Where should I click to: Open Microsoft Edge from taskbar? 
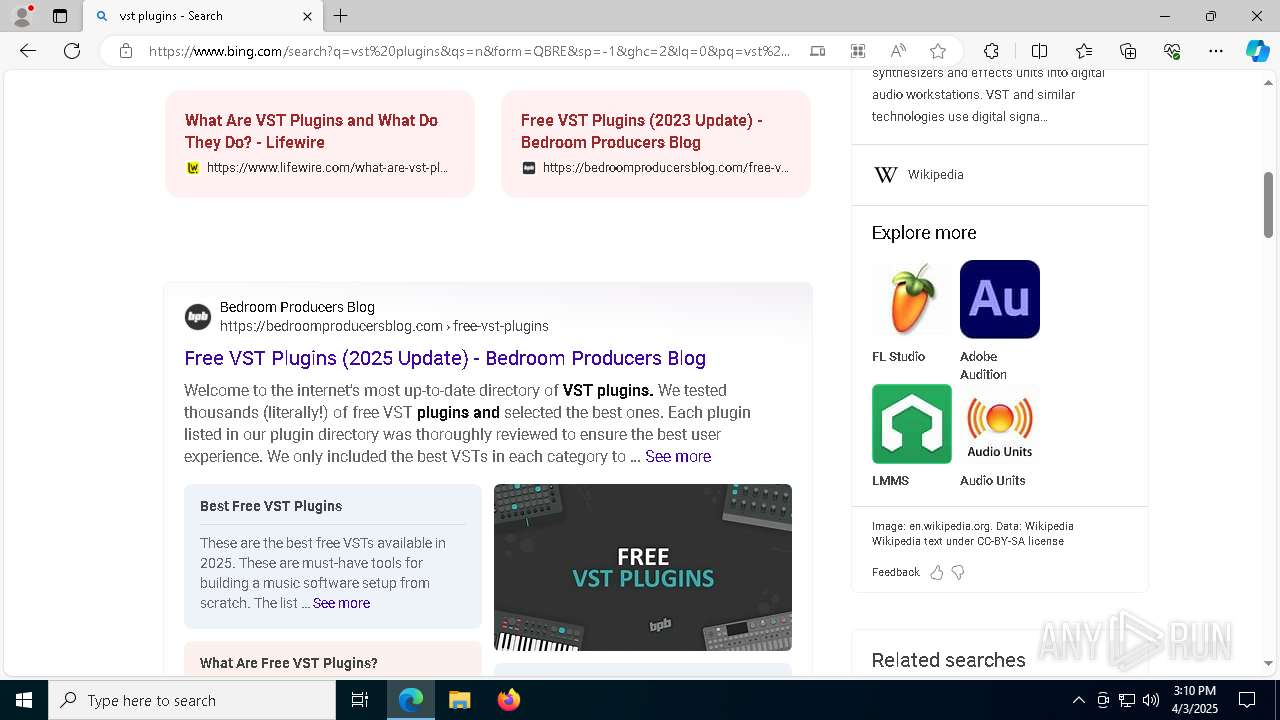pyautogui.click(x=411, y=700)
